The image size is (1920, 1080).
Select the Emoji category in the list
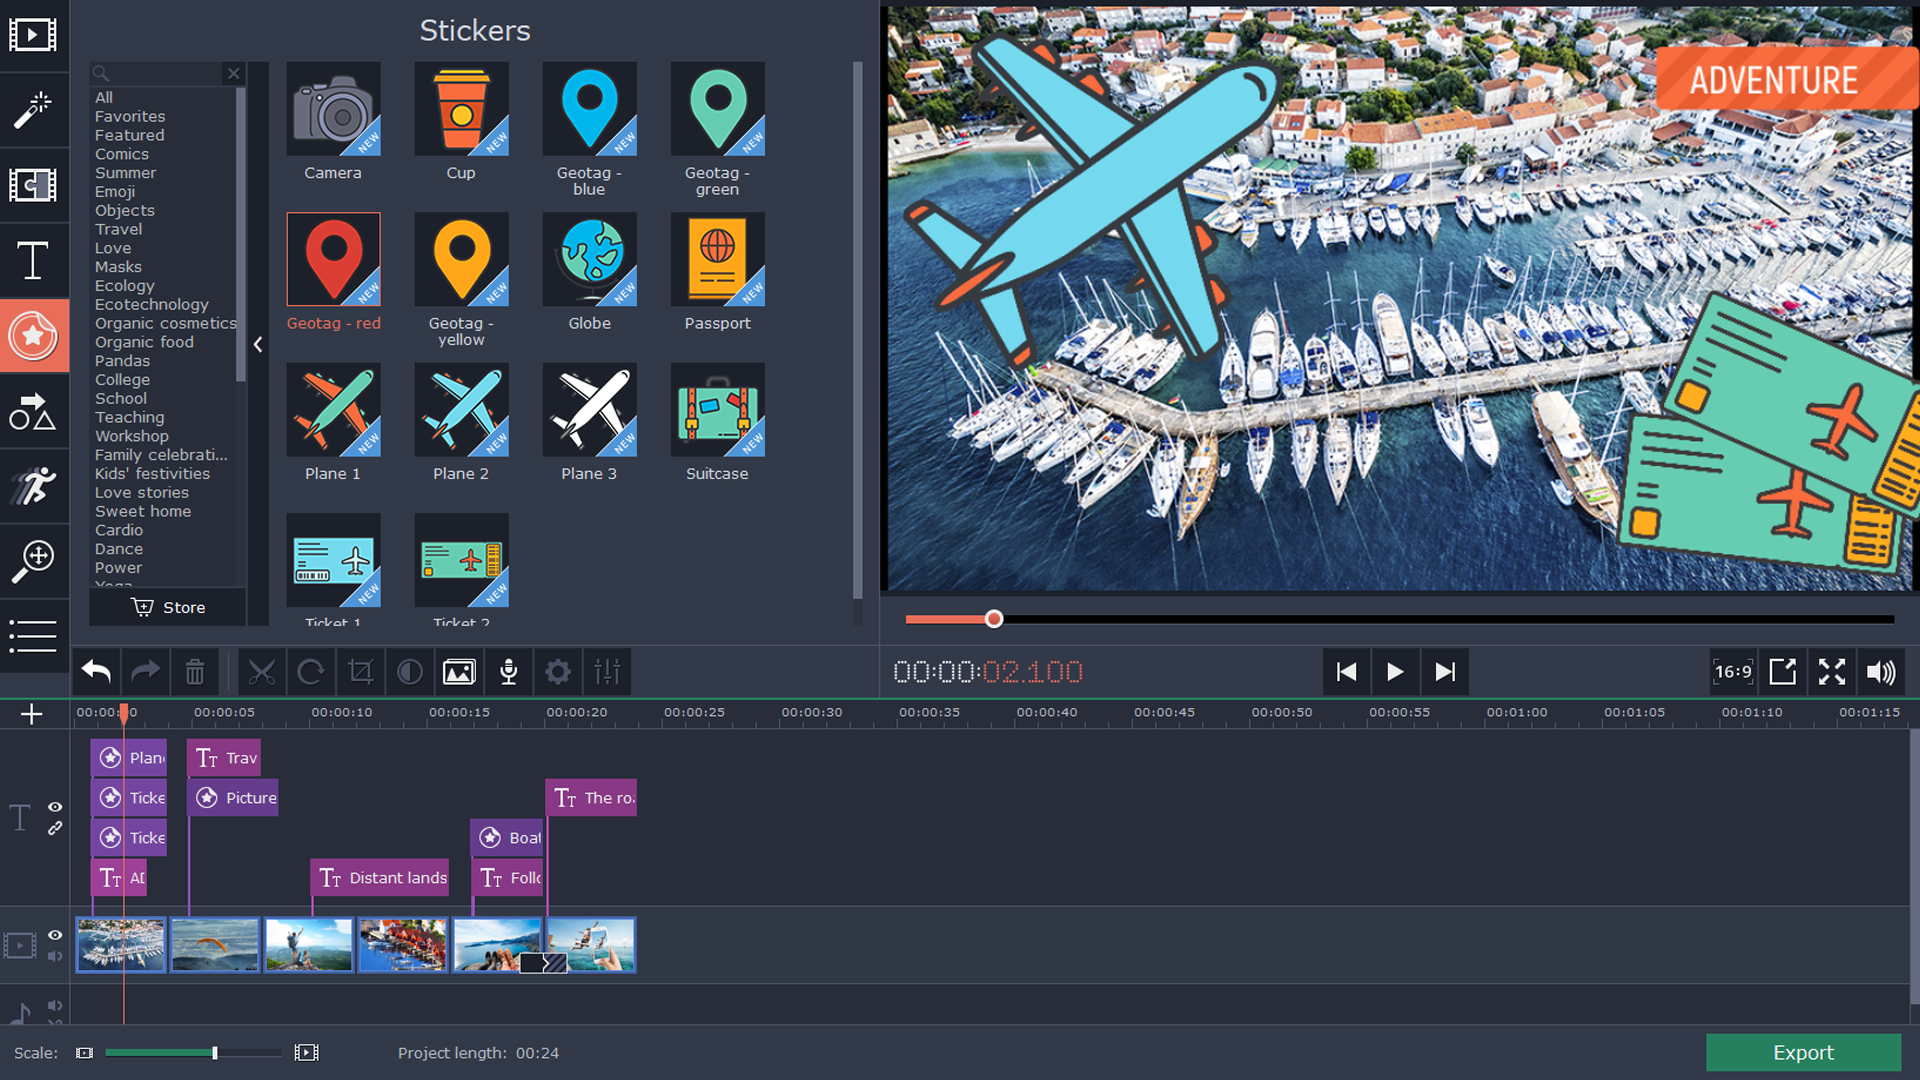coord(115,191)
